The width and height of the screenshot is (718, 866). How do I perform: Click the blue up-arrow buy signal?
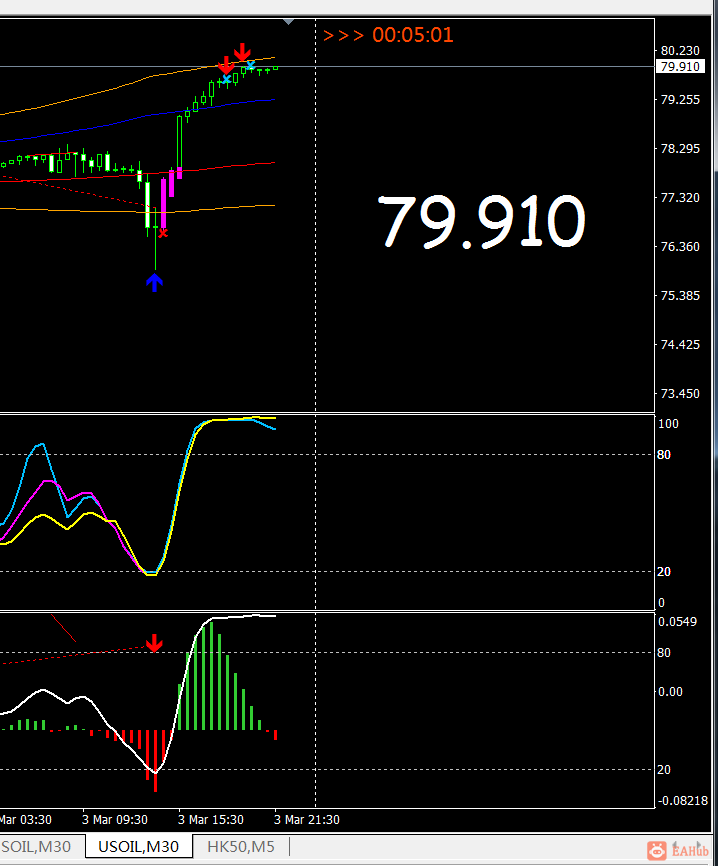coord(155,282)
